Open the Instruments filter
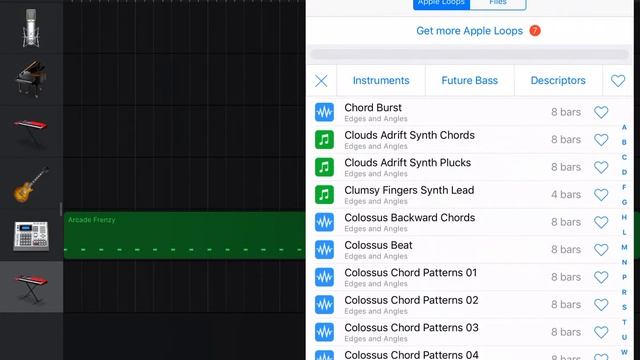Viewport: 640px width, 360px height. point(381,80)
